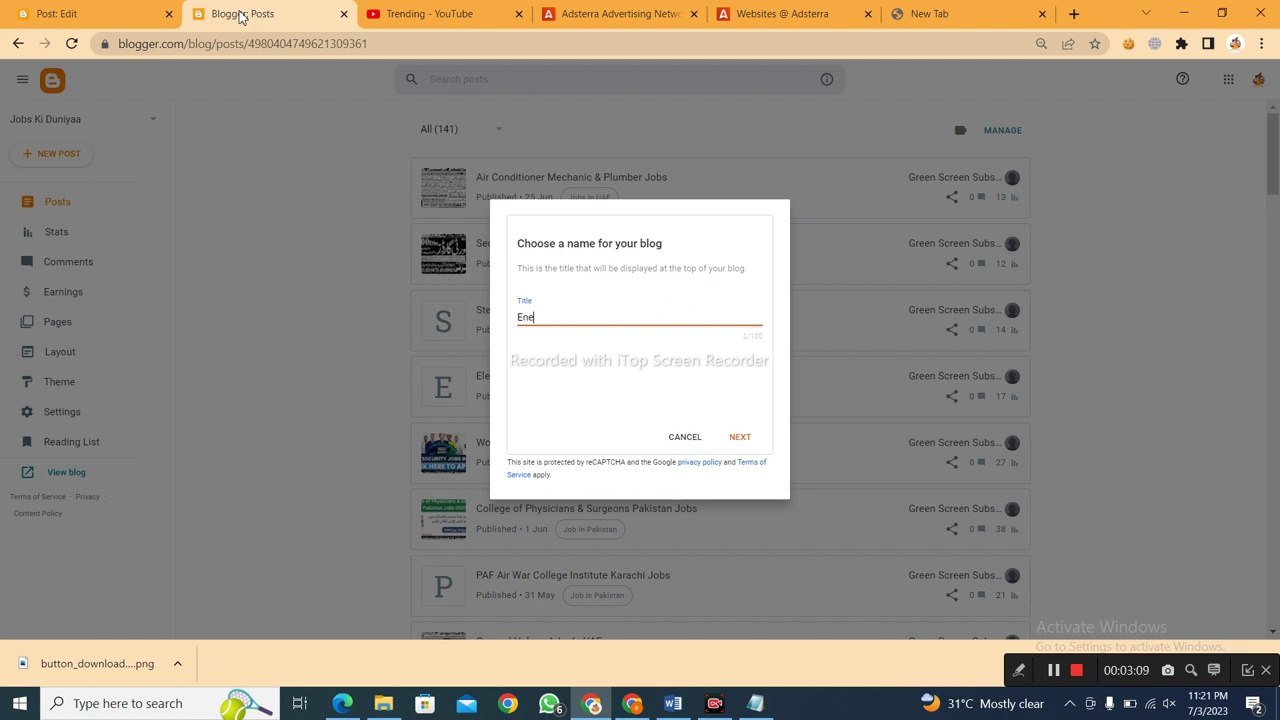Open Blogger help question mark icon
Image resolution: width=1280 pixels, height=720 pixels.
1183,79
